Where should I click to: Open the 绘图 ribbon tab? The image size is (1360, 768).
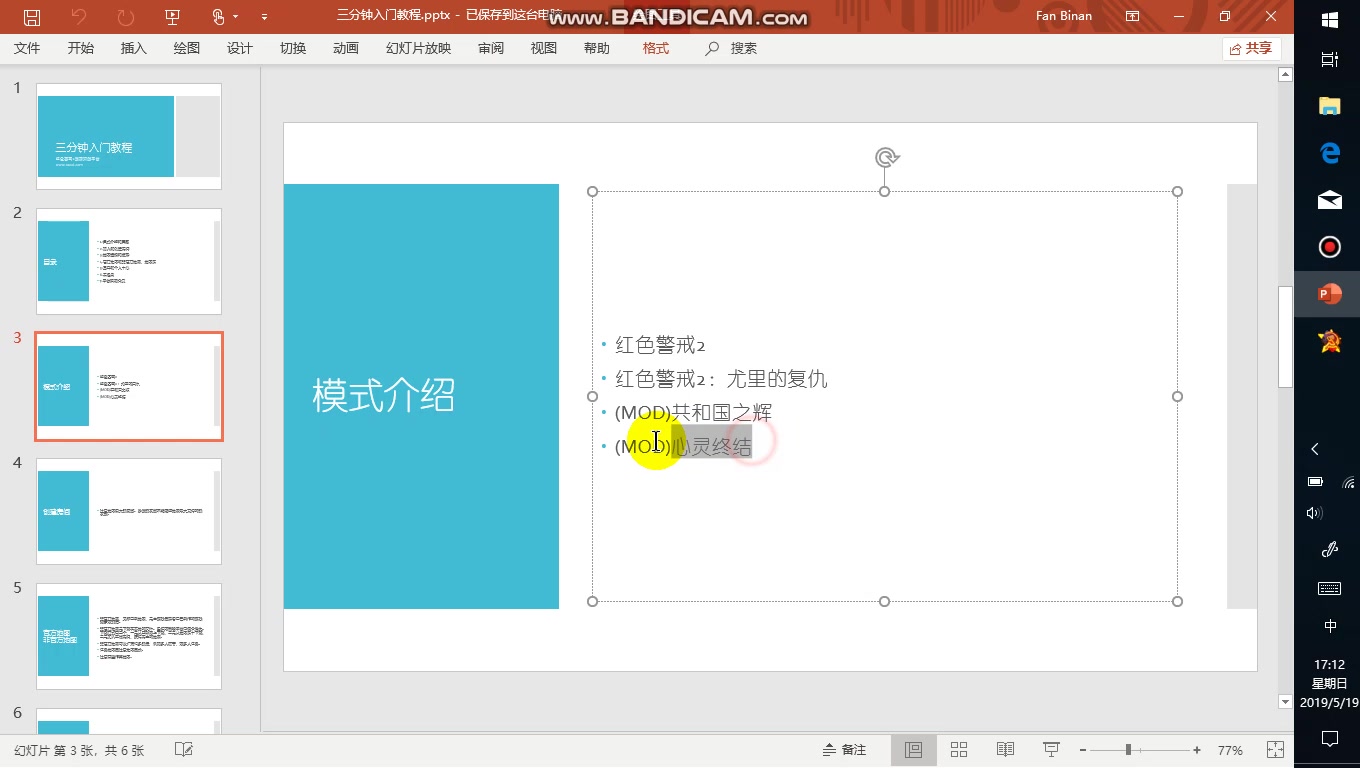[187, 48]
